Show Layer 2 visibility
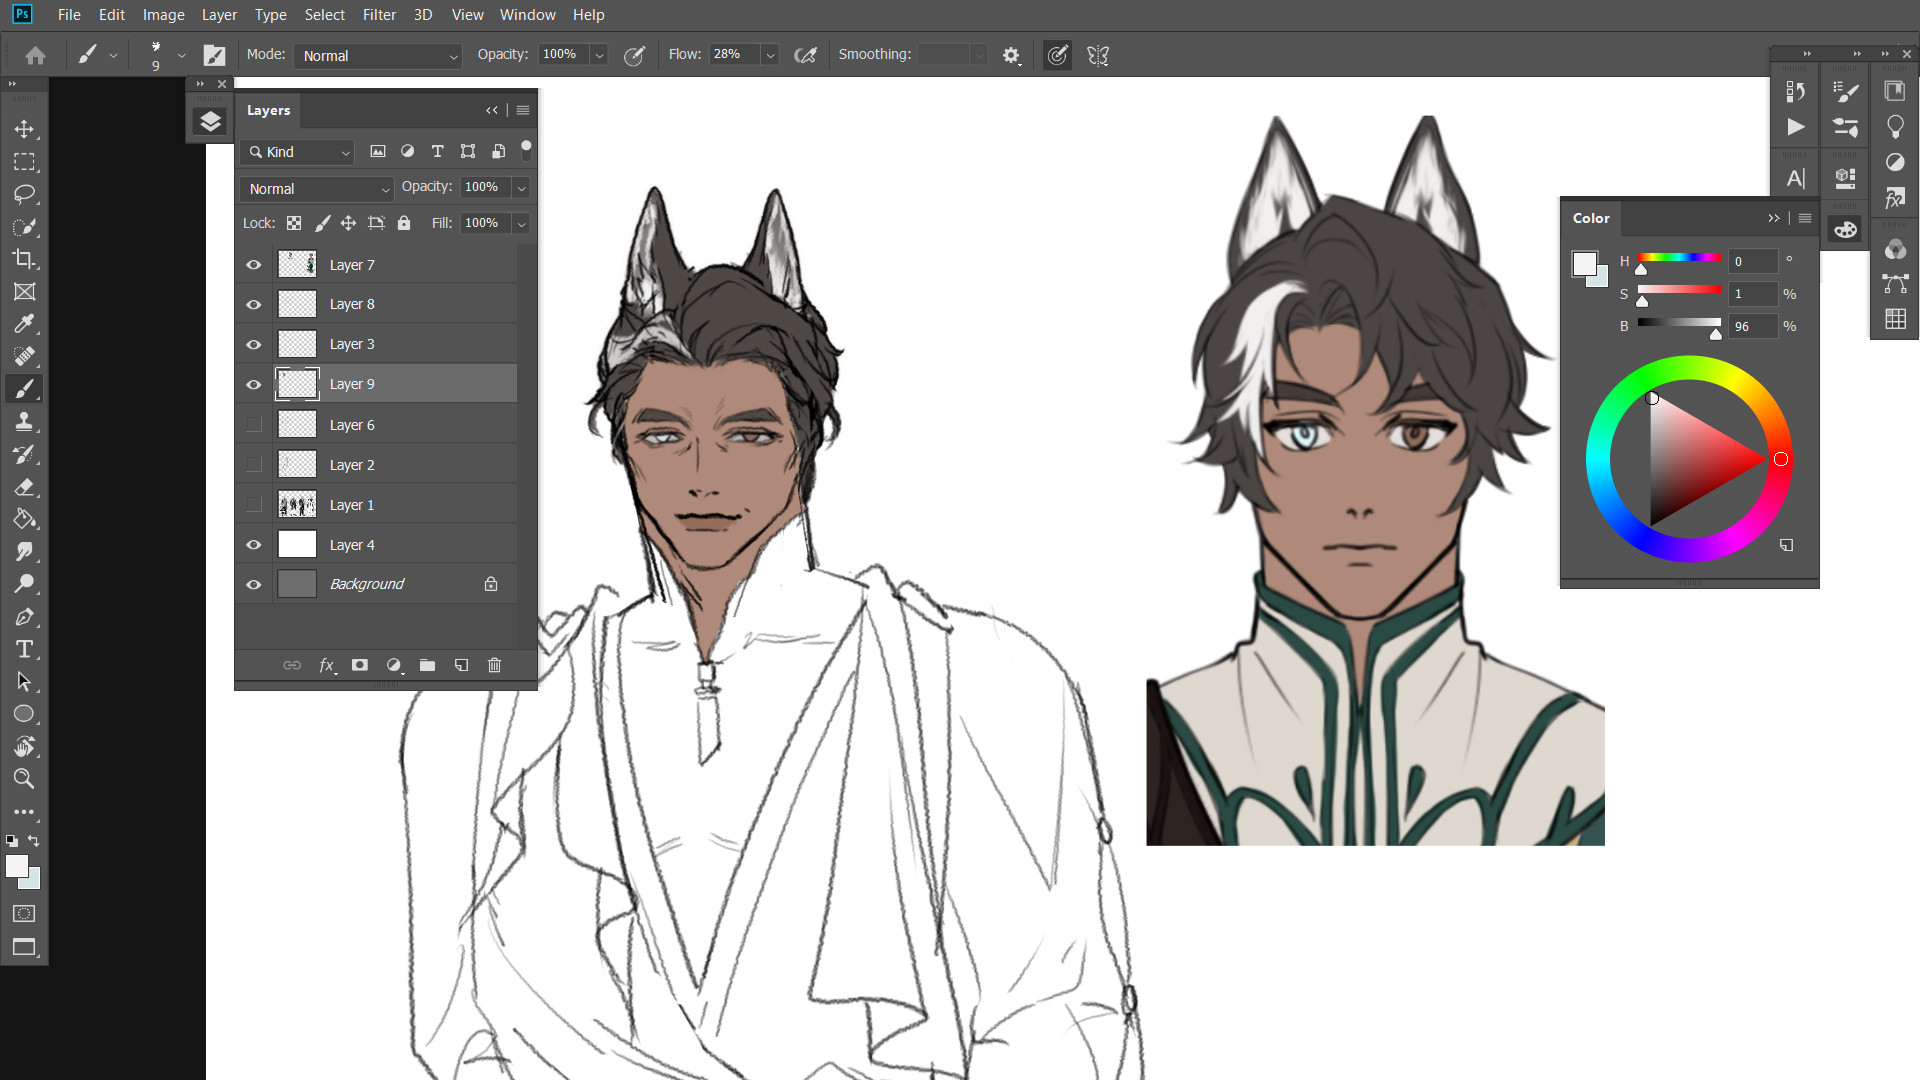 click(x=254, y=465)
